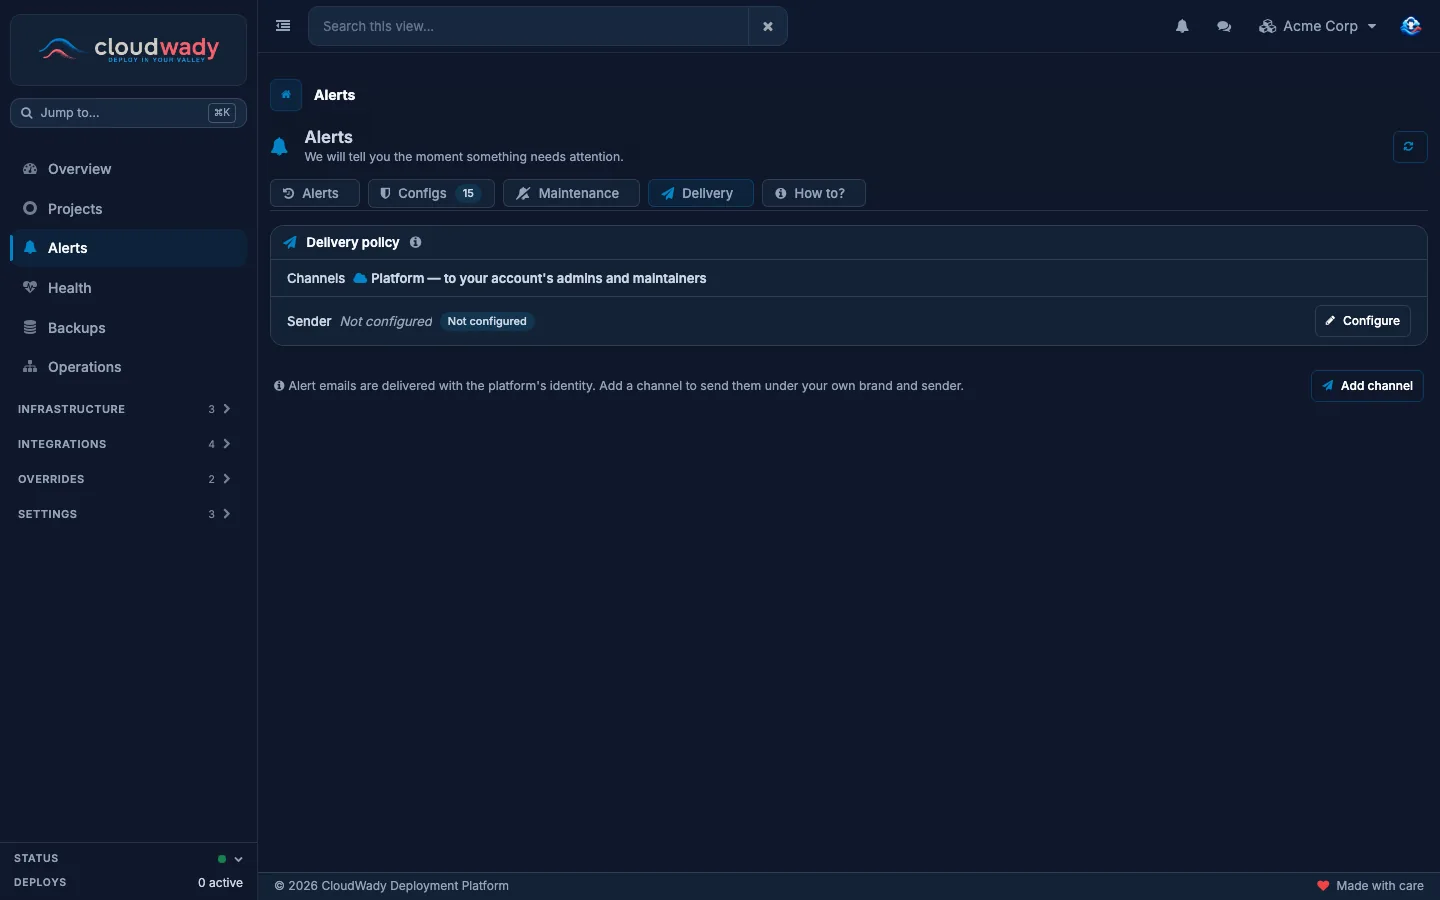Click the green status indicator dot

[222, 859]
